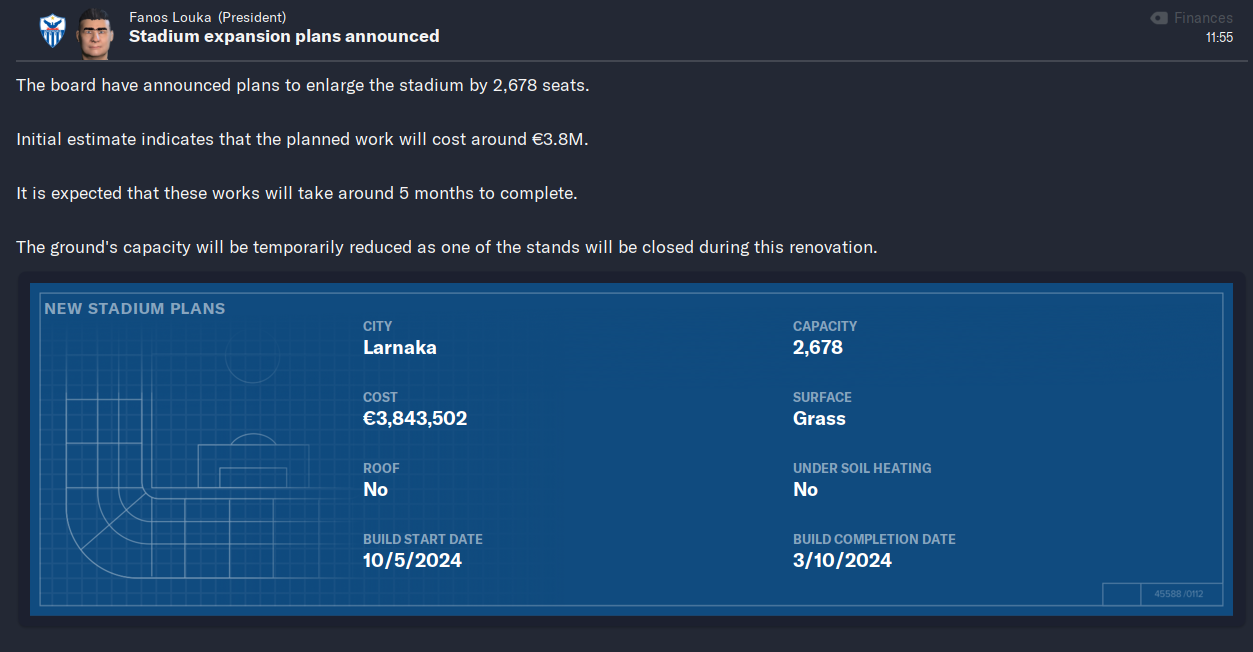Select the Grass surface value

[x=819, y=419]
